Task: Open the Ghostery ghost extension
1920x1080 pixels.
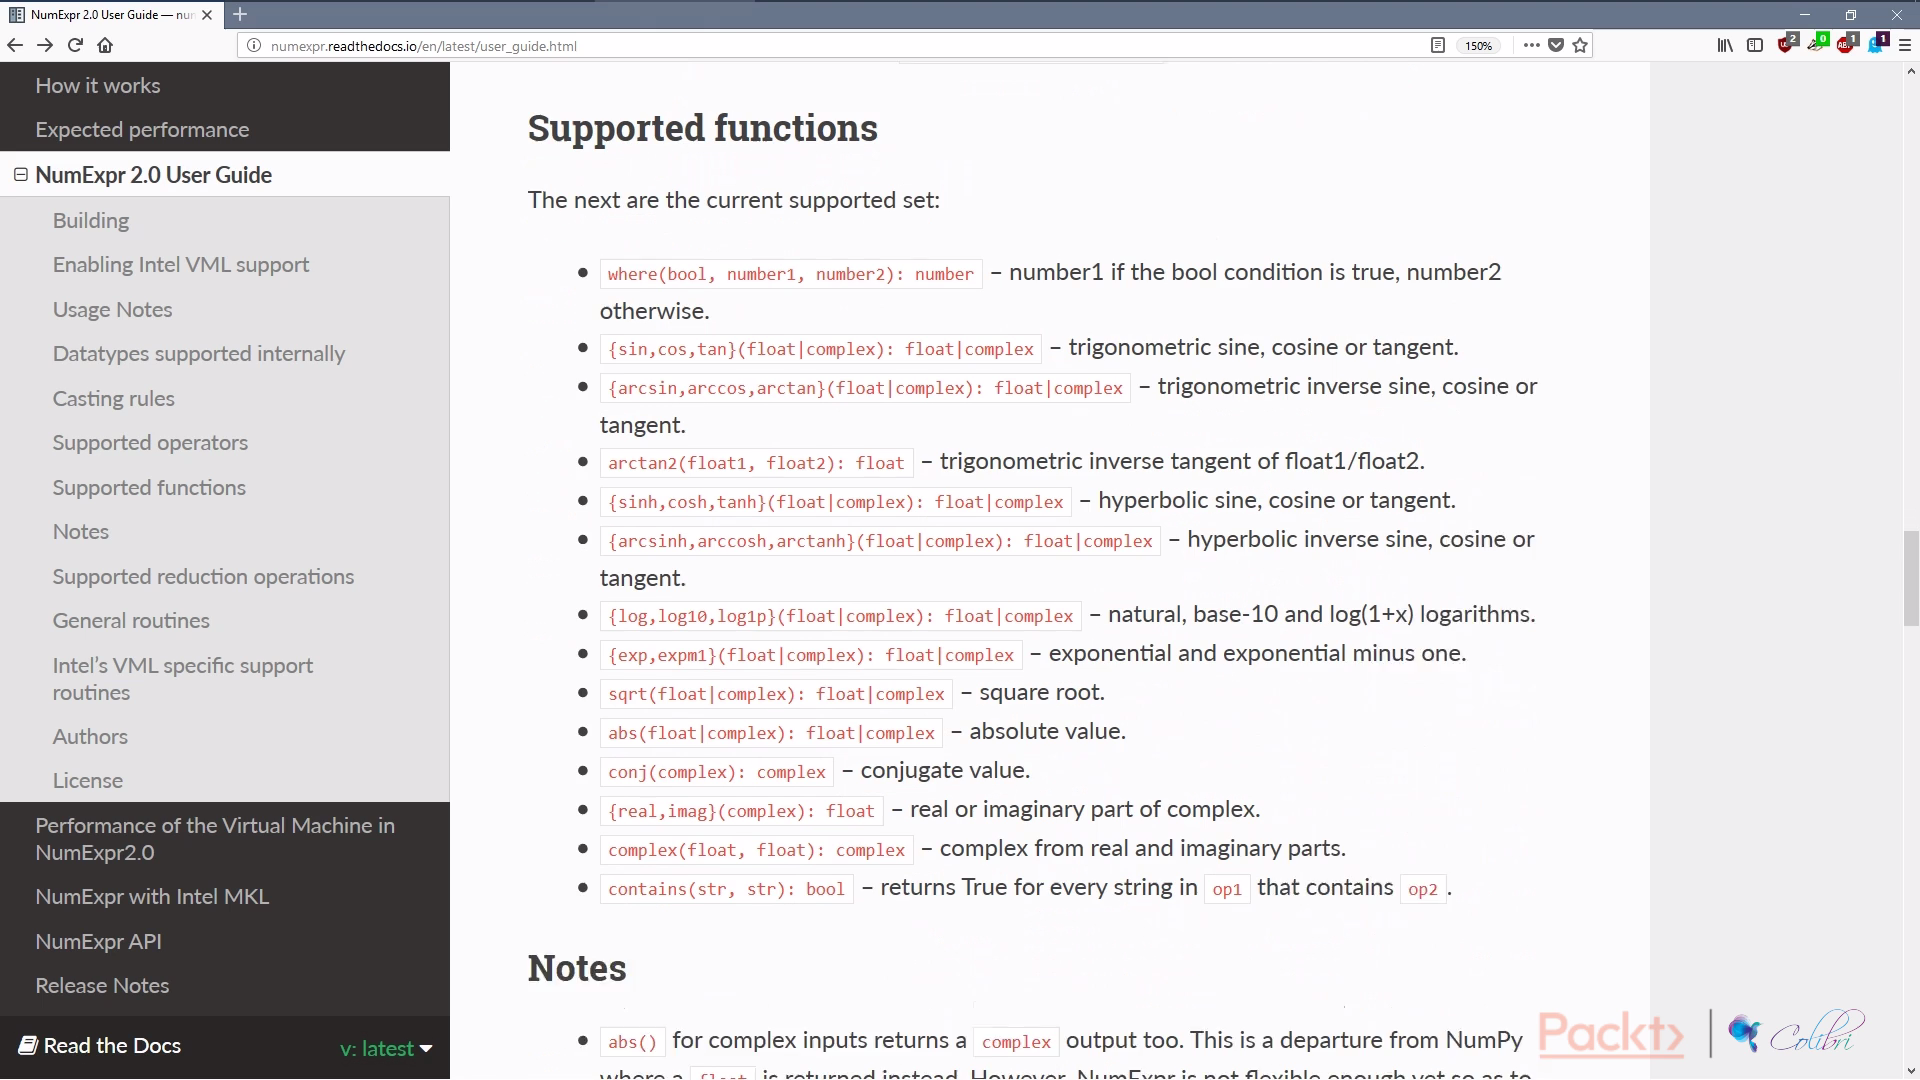Action: [1877, 44]
